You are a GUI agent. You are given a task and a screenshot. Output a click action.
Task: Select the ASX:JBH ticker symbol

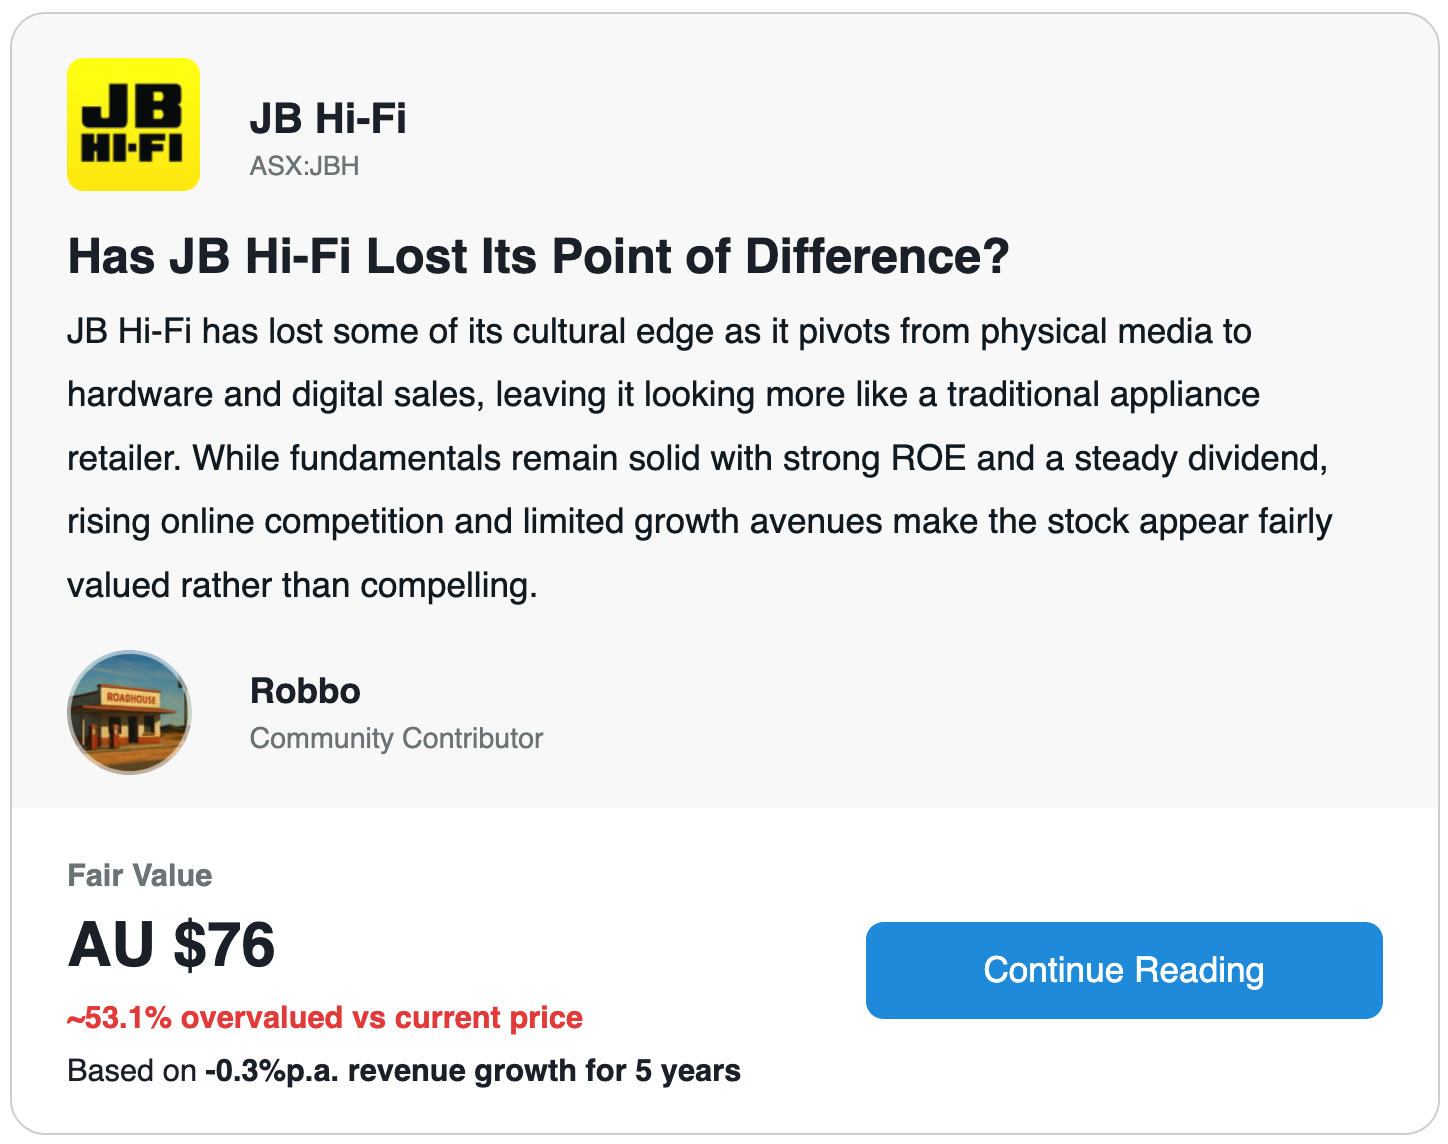tap(304, 166)
